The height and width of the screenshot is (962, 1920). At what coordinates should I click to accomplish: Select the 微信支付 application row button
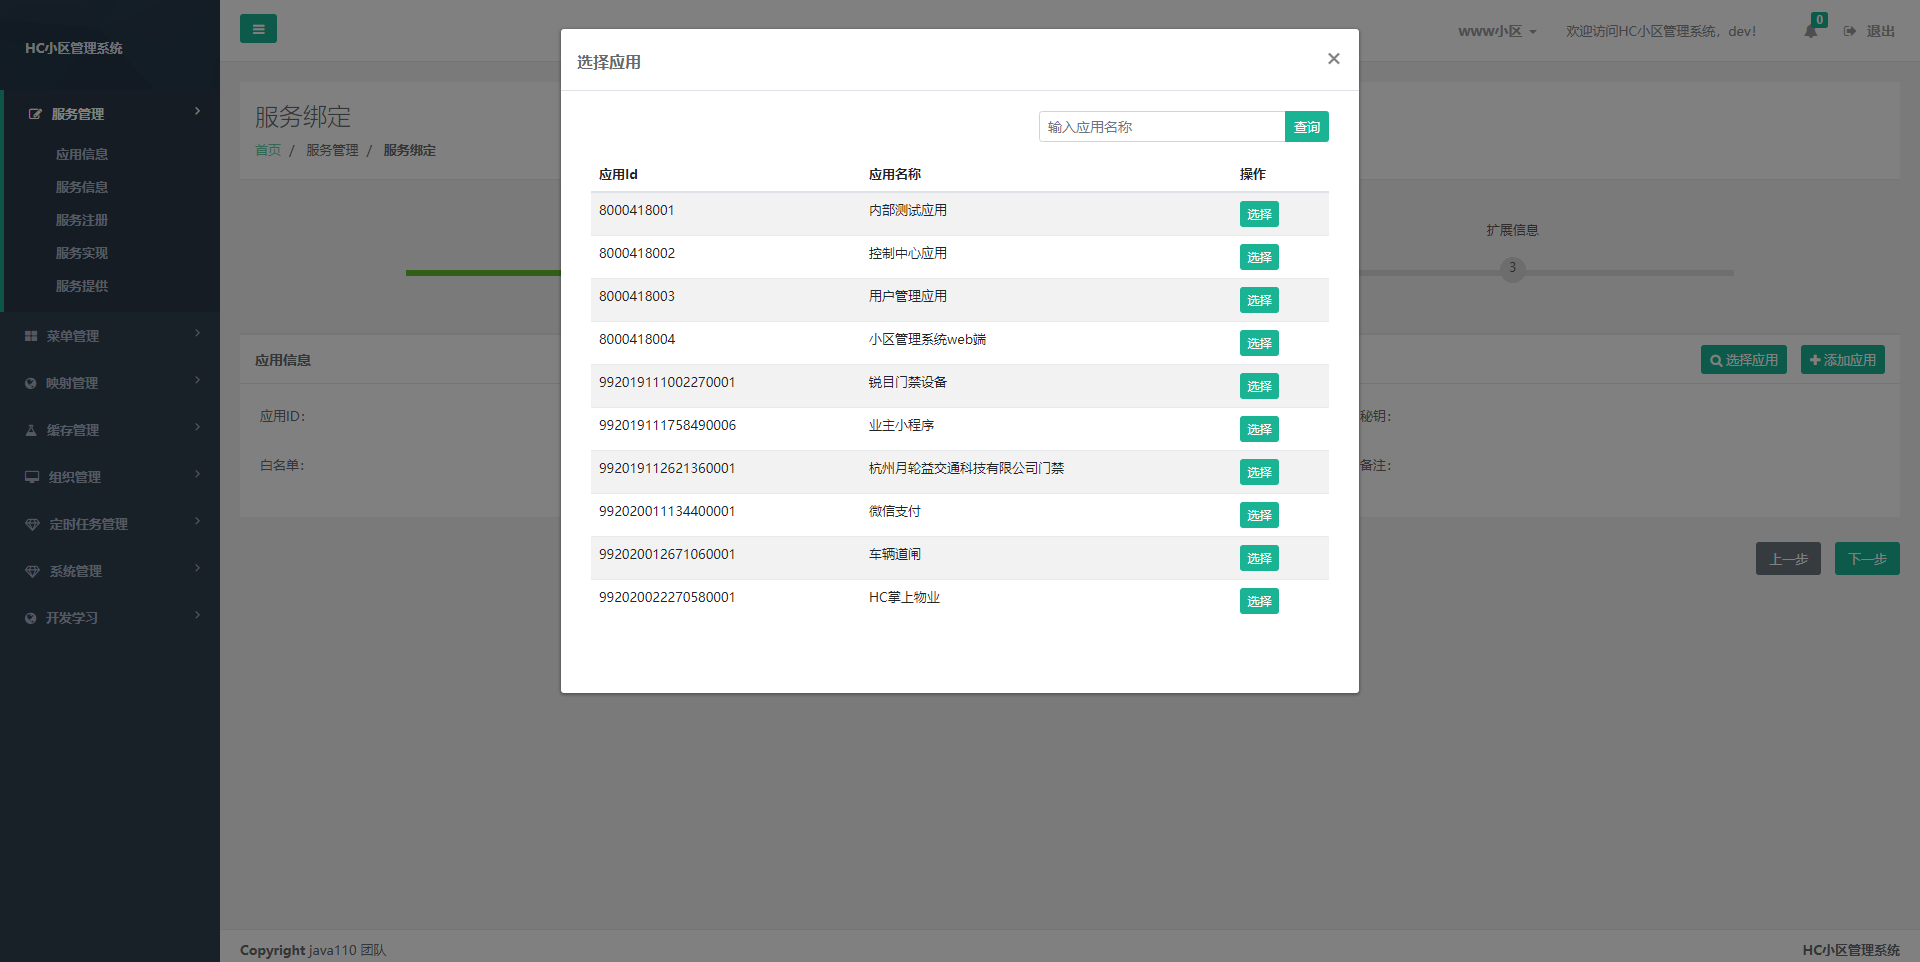coord(1259,515)
